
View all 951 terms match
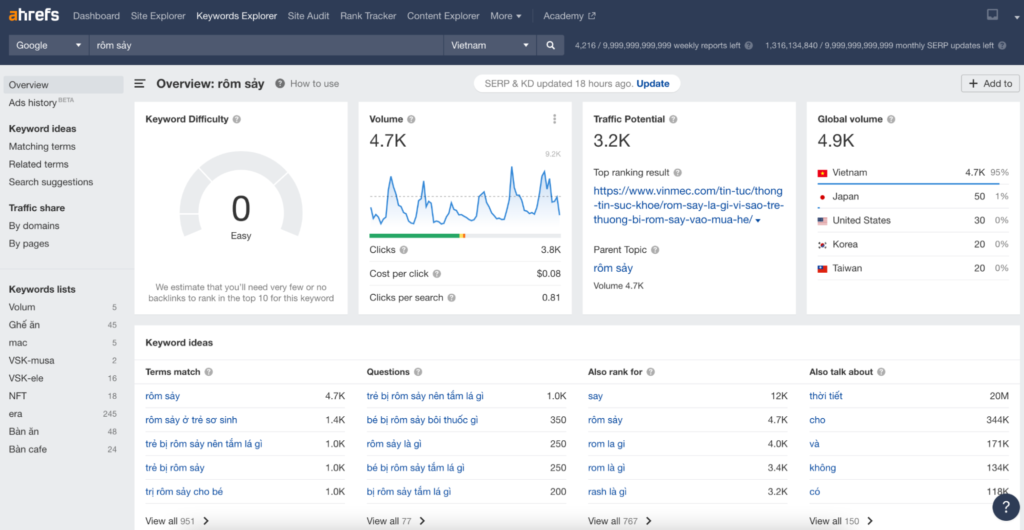click(177, 521)
